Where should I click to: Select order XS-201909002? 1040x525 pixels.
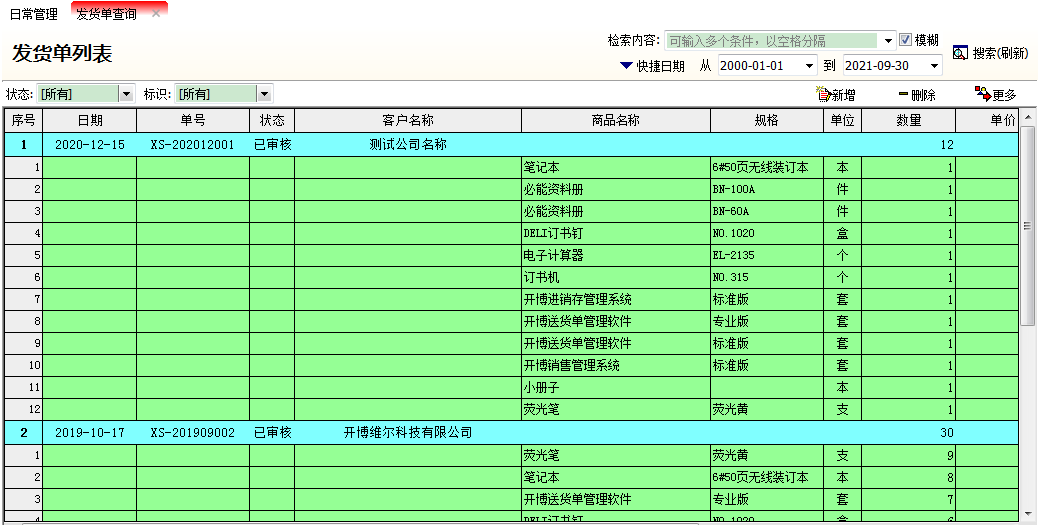pyautogui.click(x=192, y=432)
